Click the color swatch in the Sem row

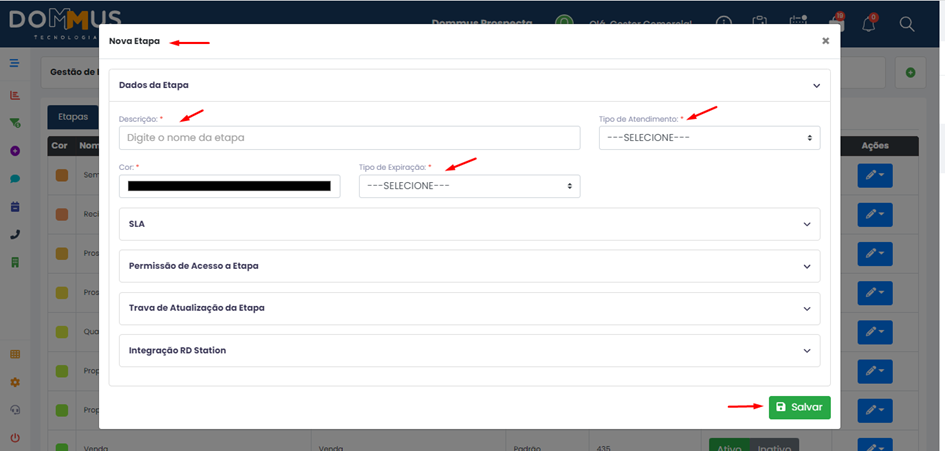coord(61,175)
